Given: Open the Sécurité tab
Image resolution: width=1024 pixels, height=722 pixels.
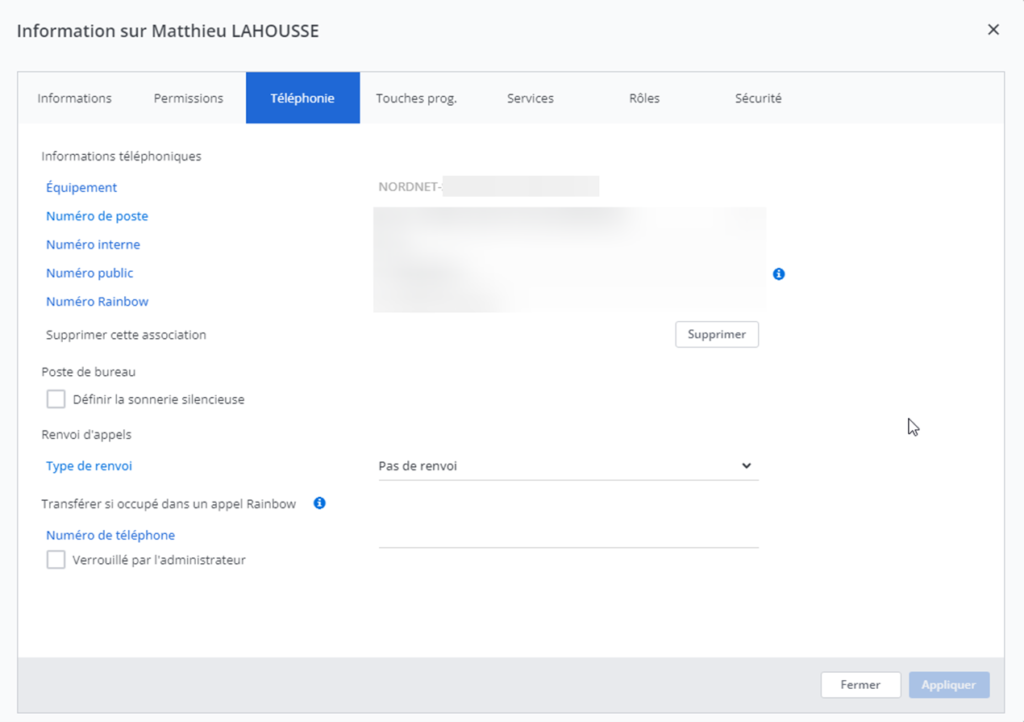Looking at the screenshot, I should [x=758, y=98].
